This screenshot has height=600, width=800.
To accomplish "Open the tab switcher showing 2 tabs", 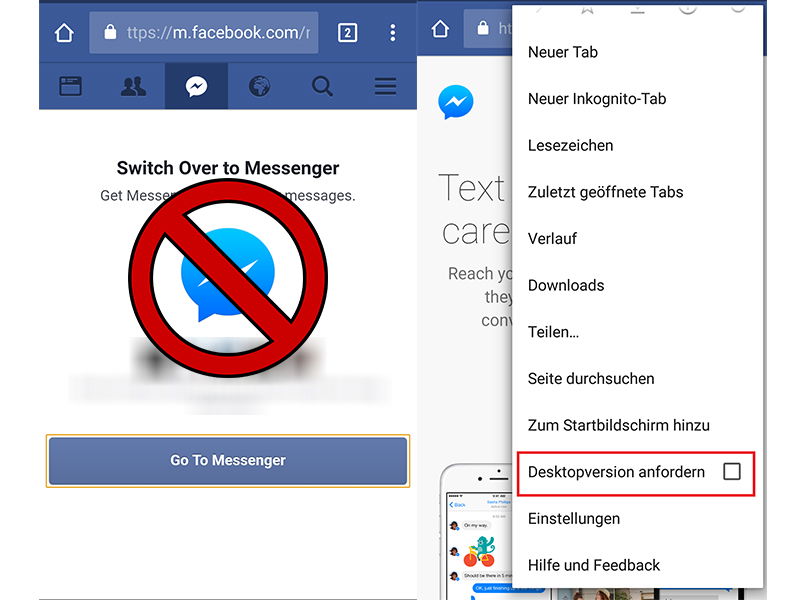I will [347, 33].
